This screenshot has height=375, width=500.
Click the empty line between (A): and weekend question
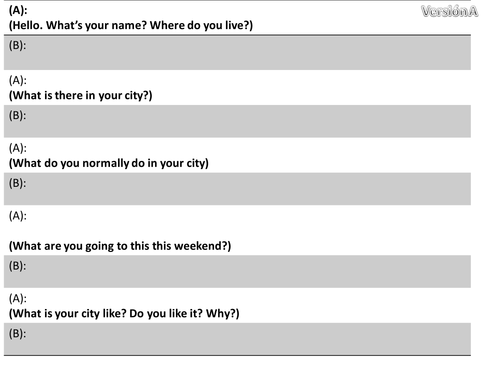[x=237, y=231]
